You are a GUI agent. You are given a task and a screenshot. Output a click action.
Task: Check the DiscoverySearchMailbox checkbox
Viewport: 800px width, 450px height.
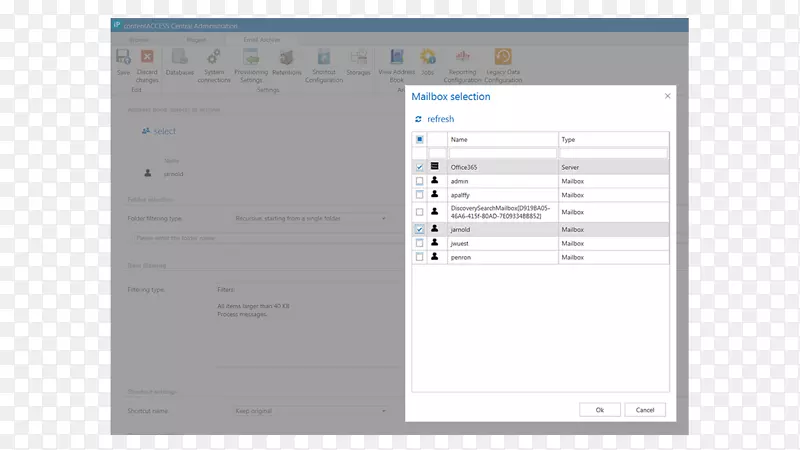419,212
